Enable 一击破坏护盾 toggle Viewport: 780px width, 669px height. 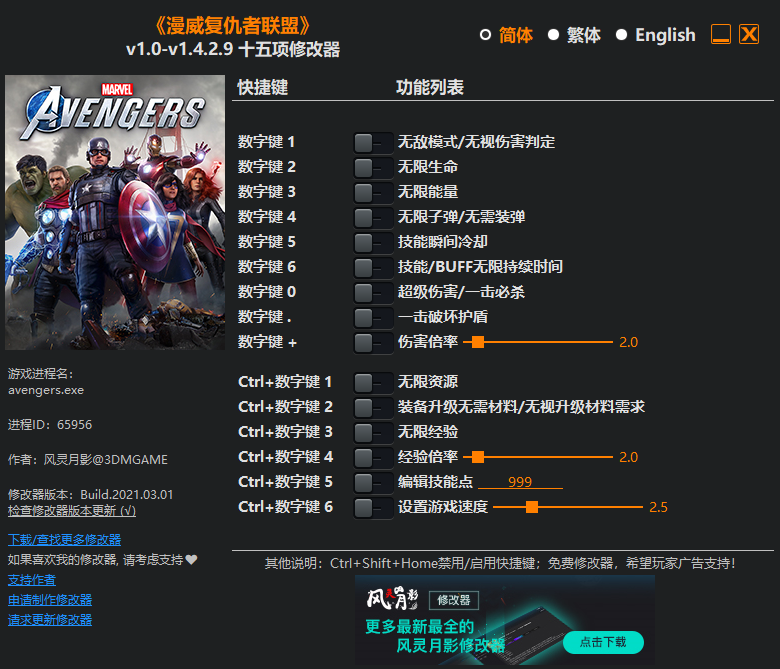click(373, 317)
